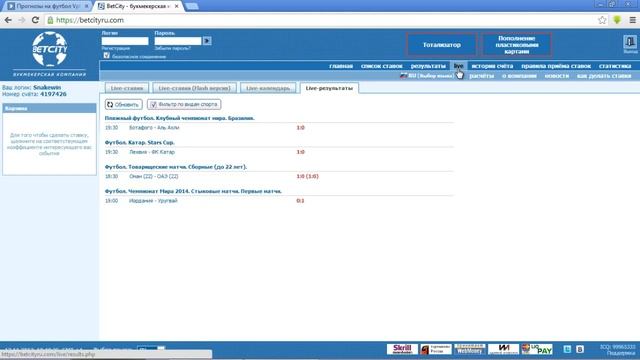
Task: Click the browser forward arrow
Action: click(x=22, y=20)
